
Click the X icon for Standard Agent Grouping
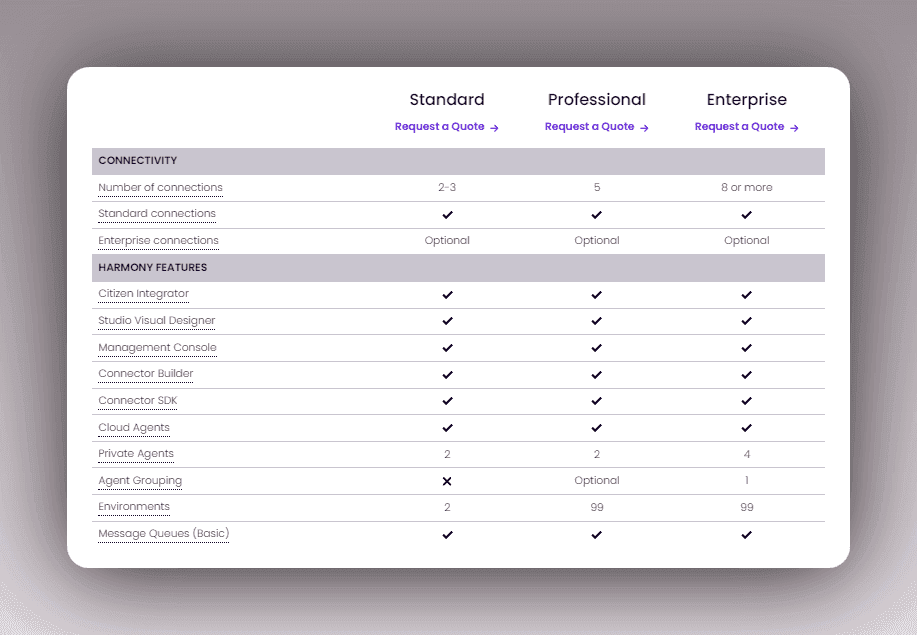[447, 481]
